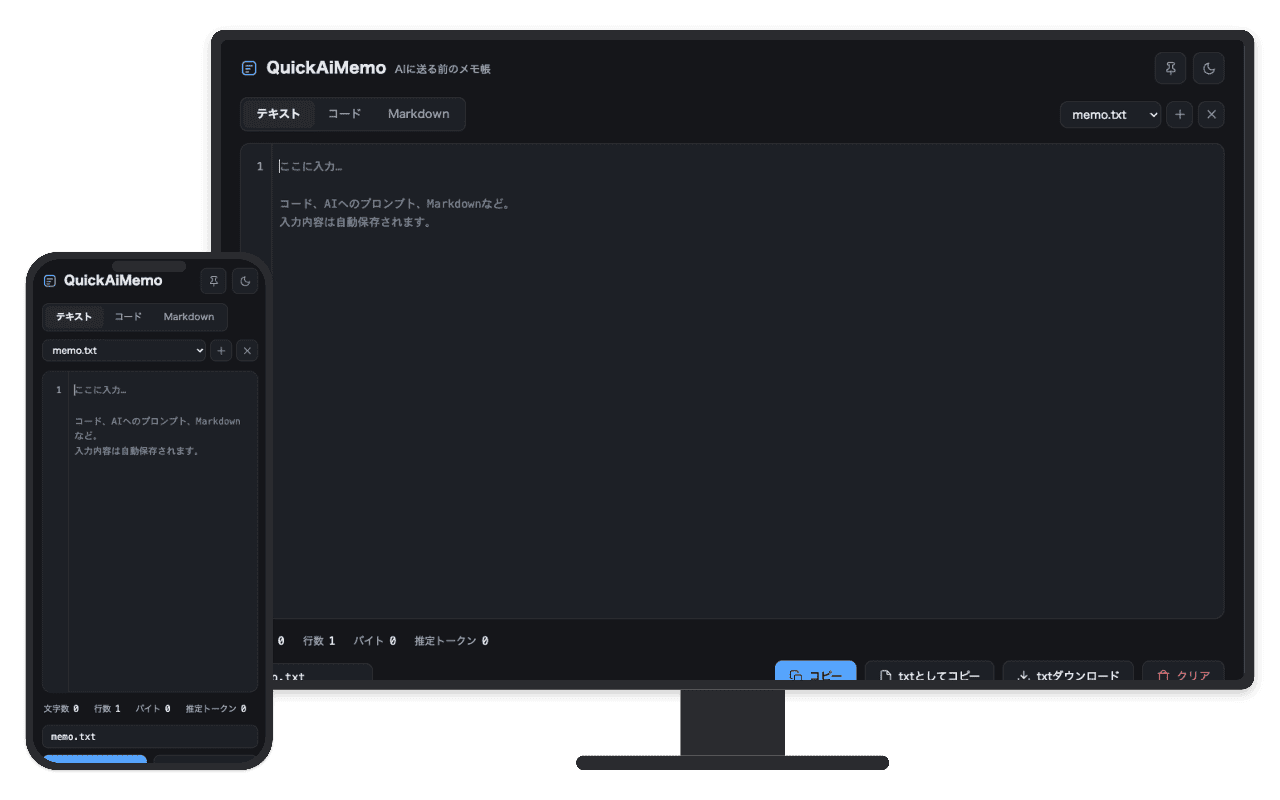Click the pin icon on phone mockup
Screen dimensions: 1280x800
(213, 281)
